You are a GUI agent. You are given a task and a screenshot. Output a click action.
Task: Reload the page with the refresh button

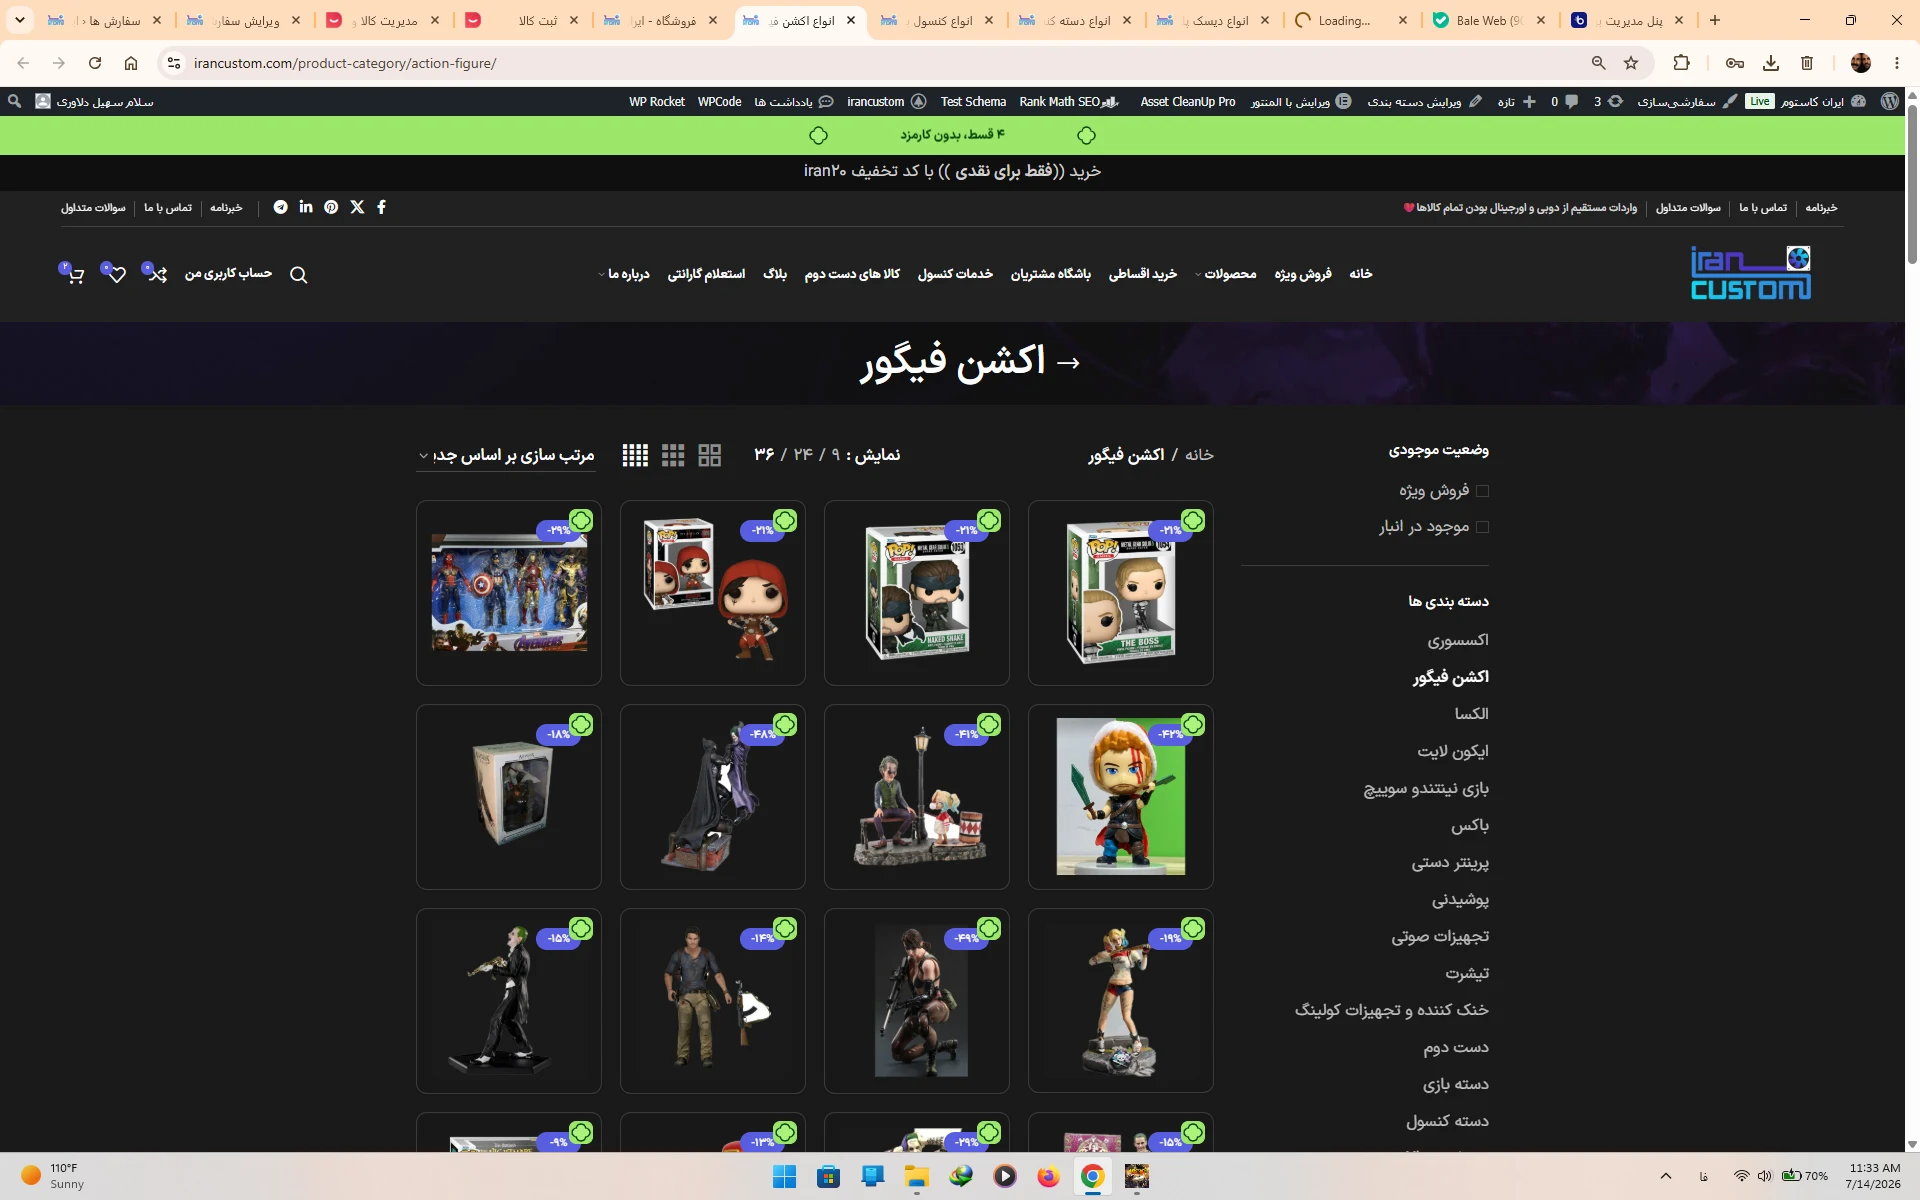pos(95,63)
